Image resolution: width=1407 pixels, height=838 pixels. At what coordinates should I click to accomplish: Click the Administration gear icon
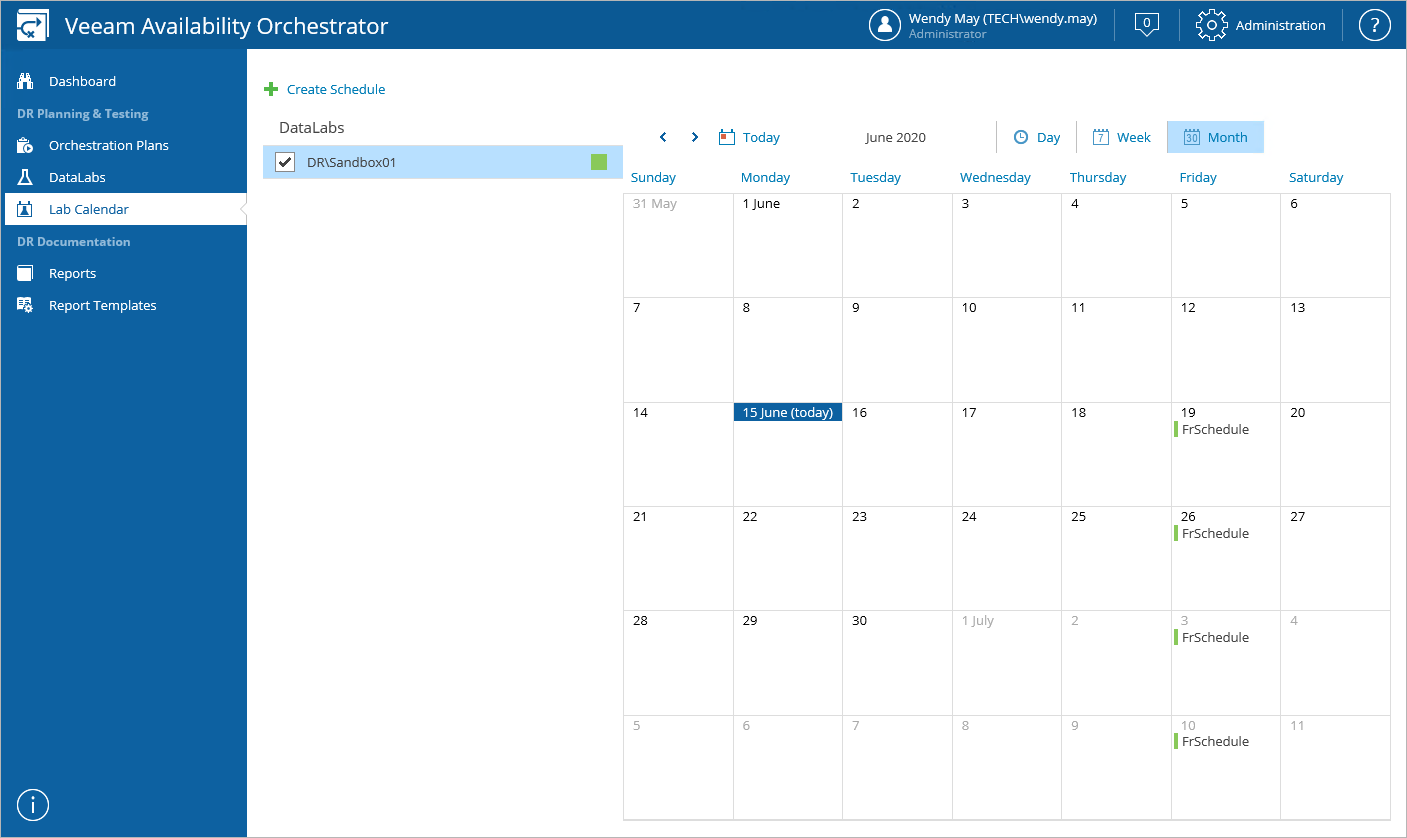coord(1211,26)
